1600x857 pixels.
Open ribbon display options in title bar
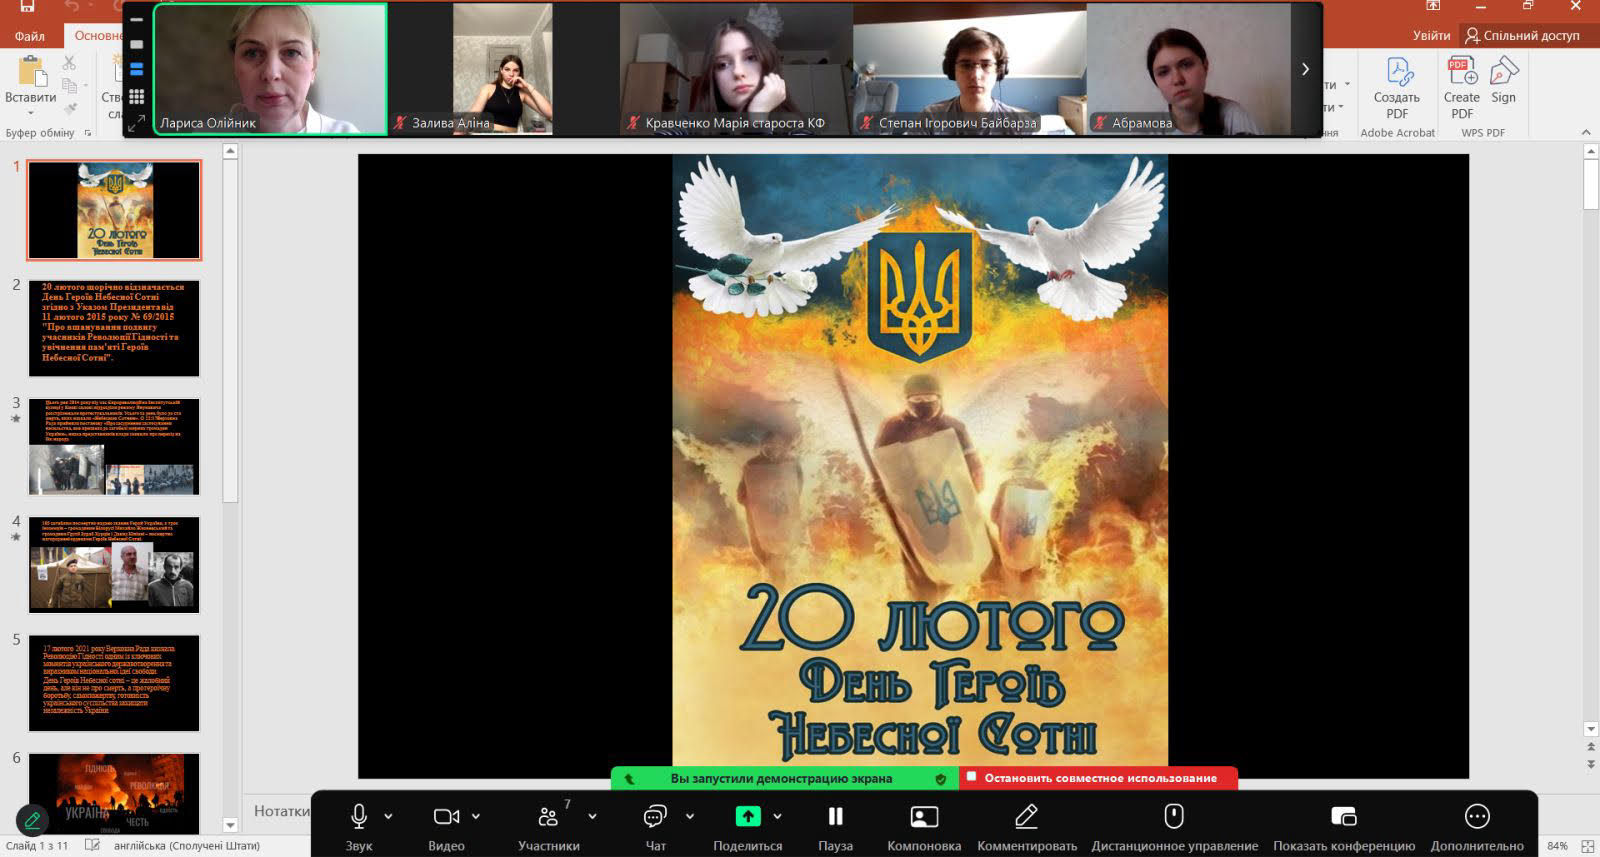click(x=1433, y=6)
